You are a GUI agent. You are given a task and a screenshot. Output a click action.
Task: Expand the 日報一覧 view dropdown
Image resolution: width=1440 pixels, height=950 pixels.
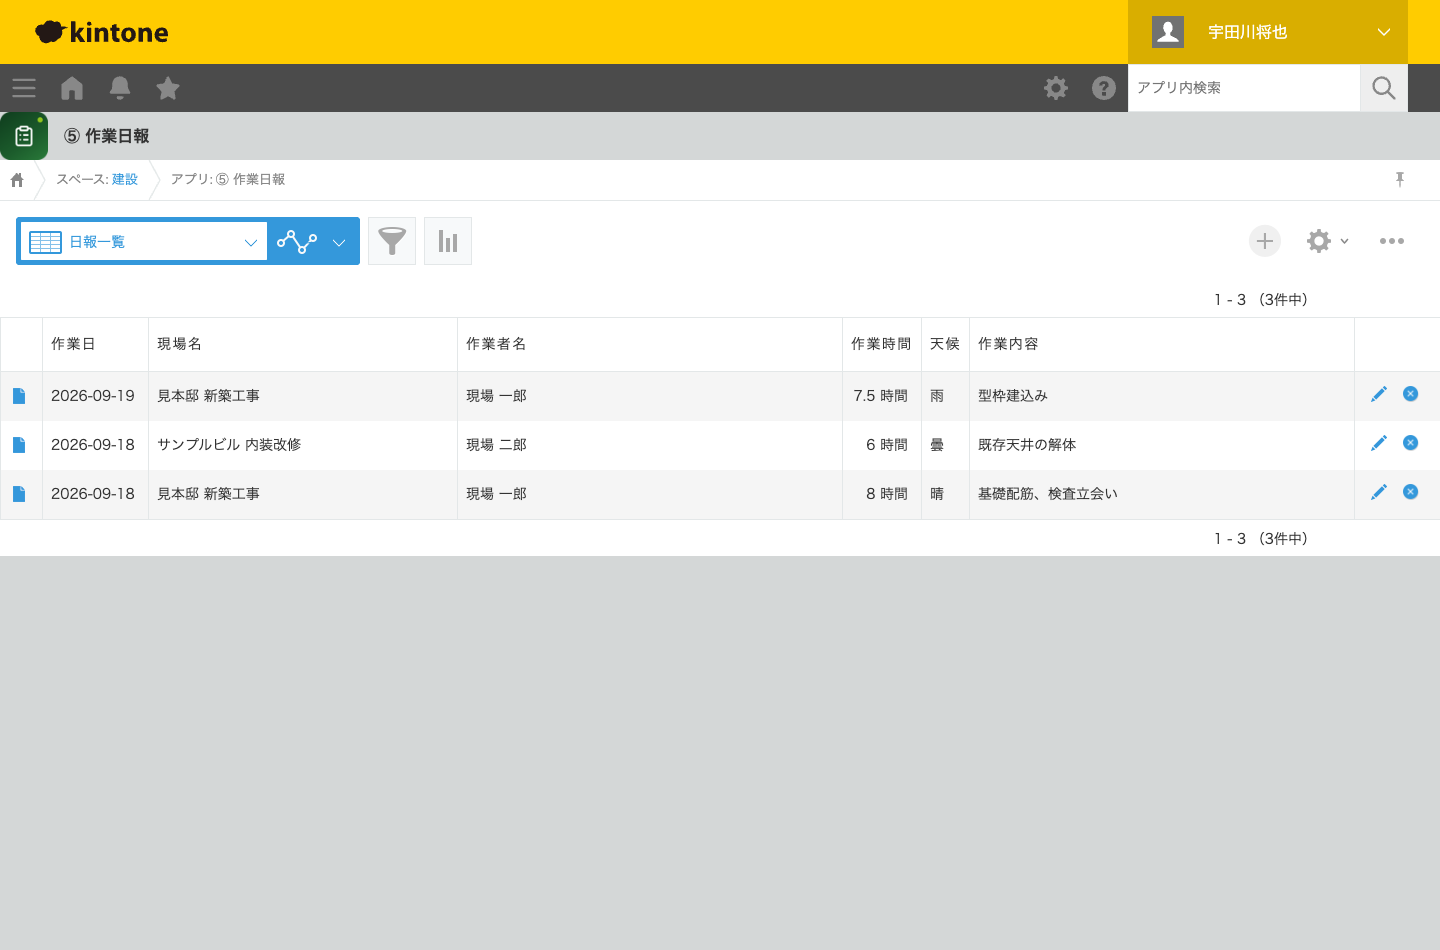pos(144,241)
